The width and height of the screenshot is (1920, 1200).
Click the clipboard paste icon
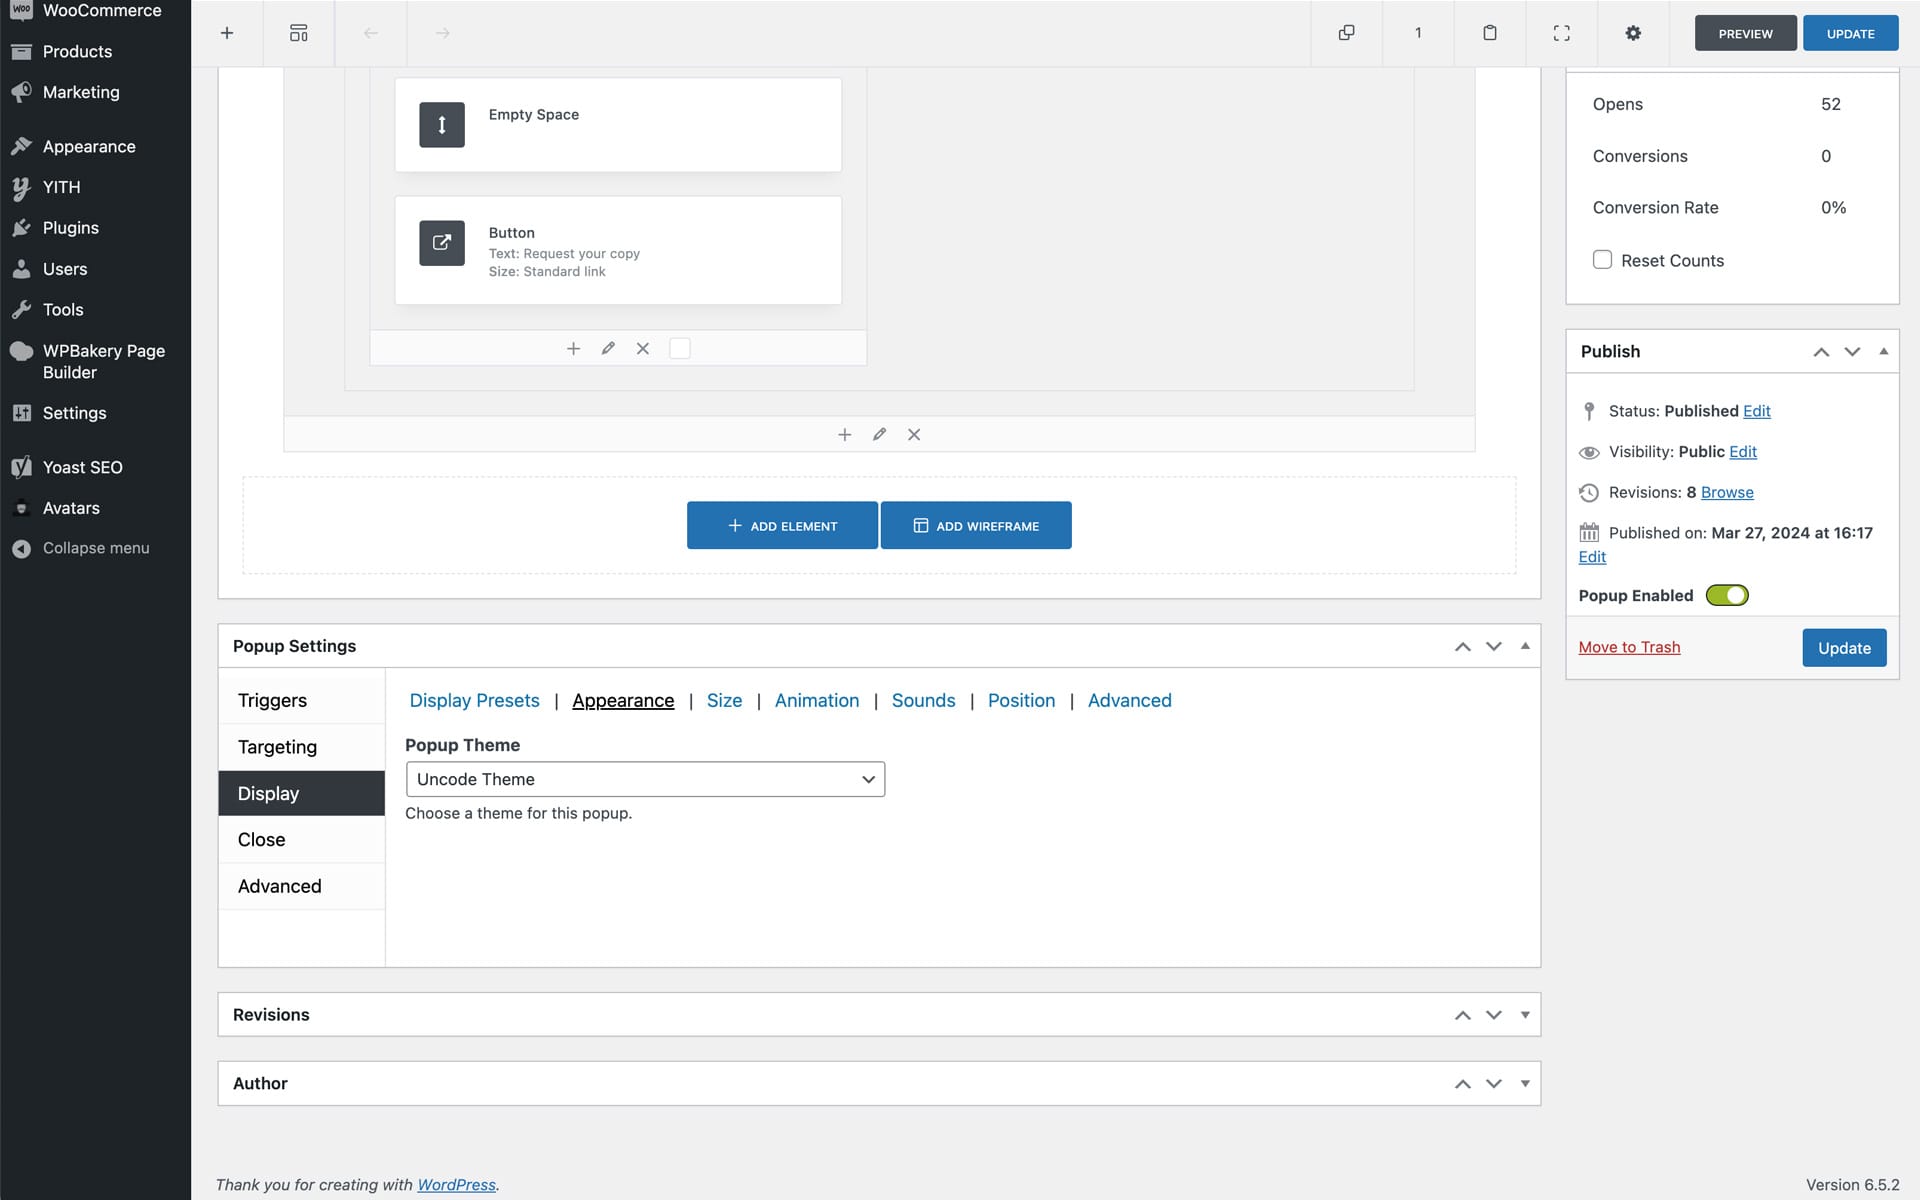coord(1489,33)
